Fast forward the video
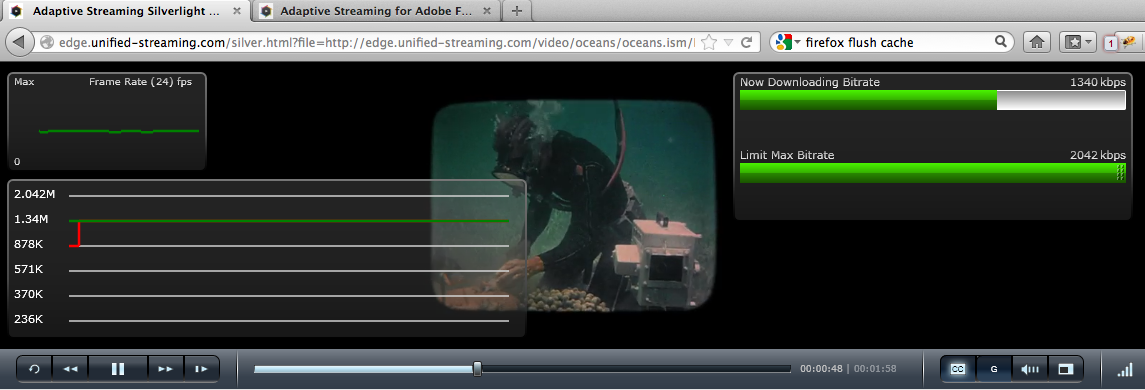The height and width of the screenshot is (390, 1145). 166,370
